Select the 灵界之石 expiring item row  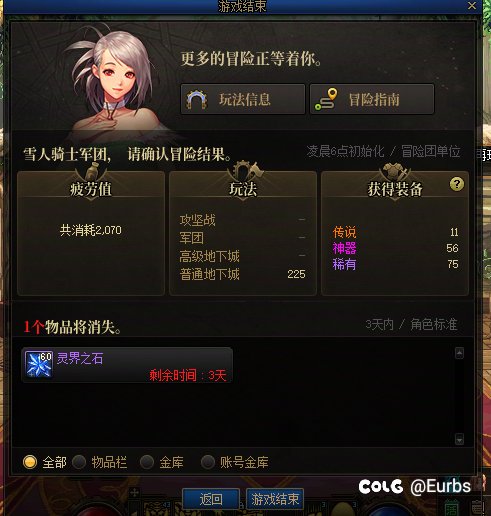point(127,364)
